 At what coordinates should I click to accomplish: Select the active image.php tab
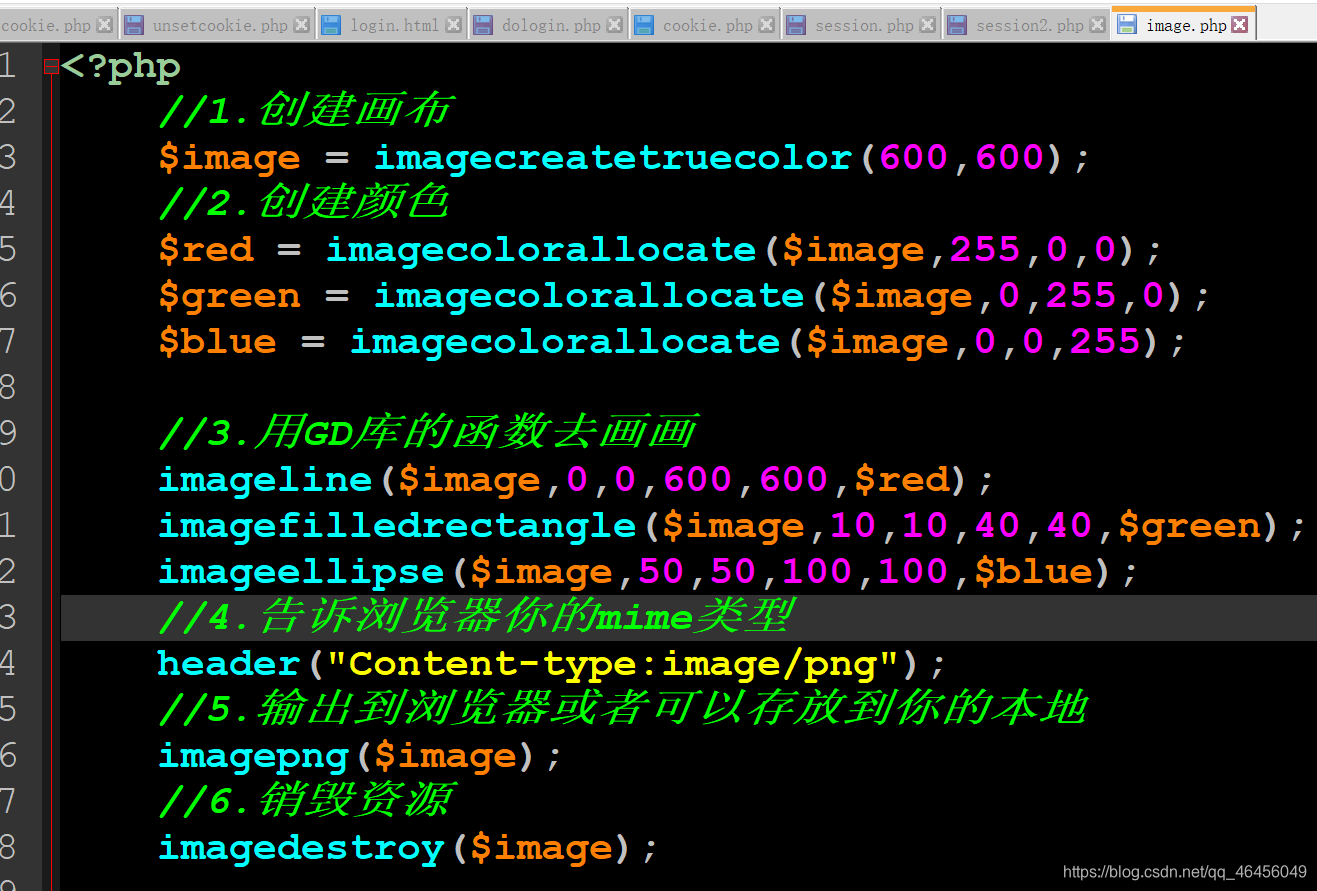pos(1183,25)
